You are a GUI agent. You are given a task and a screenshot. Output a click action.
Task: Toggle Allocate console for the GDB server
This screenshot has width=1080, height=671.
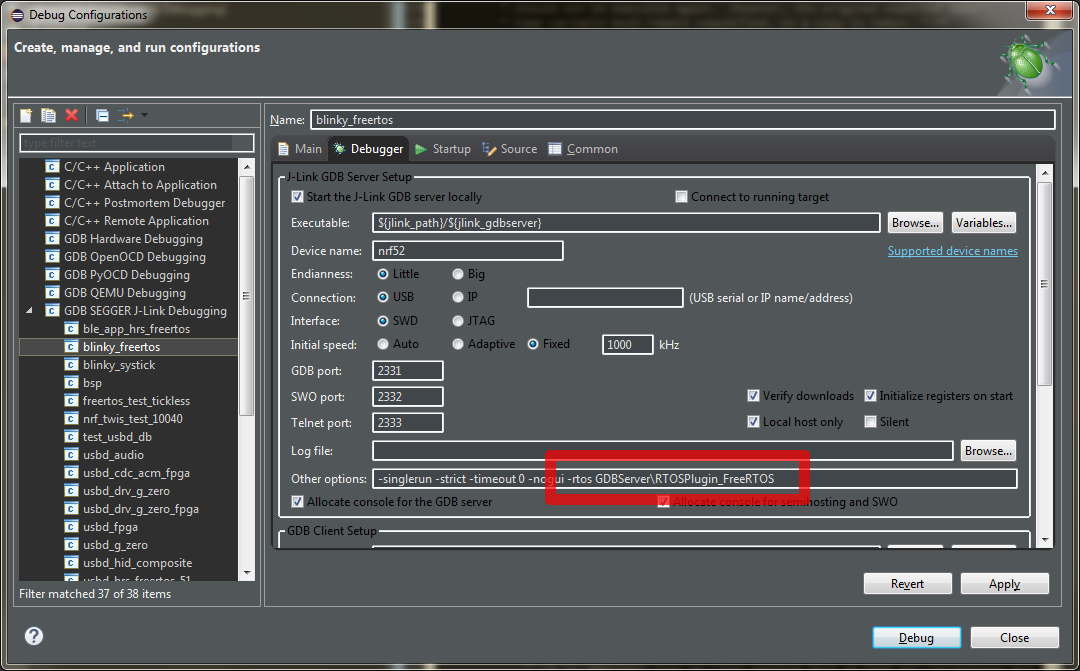coord(298,502)
